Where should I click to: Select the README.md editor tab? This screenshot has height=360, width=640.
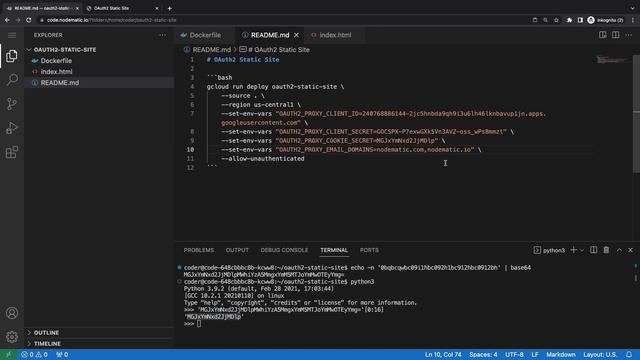pyautogui.click(x=270, y=35)
